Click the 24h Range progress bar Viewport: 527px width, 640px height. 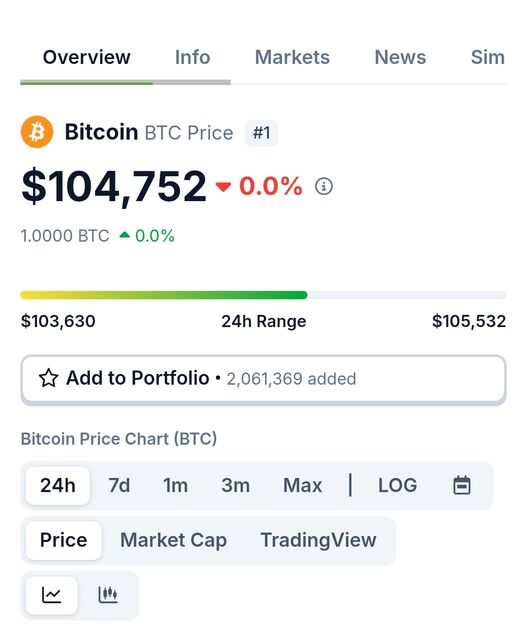coord(263,295)
